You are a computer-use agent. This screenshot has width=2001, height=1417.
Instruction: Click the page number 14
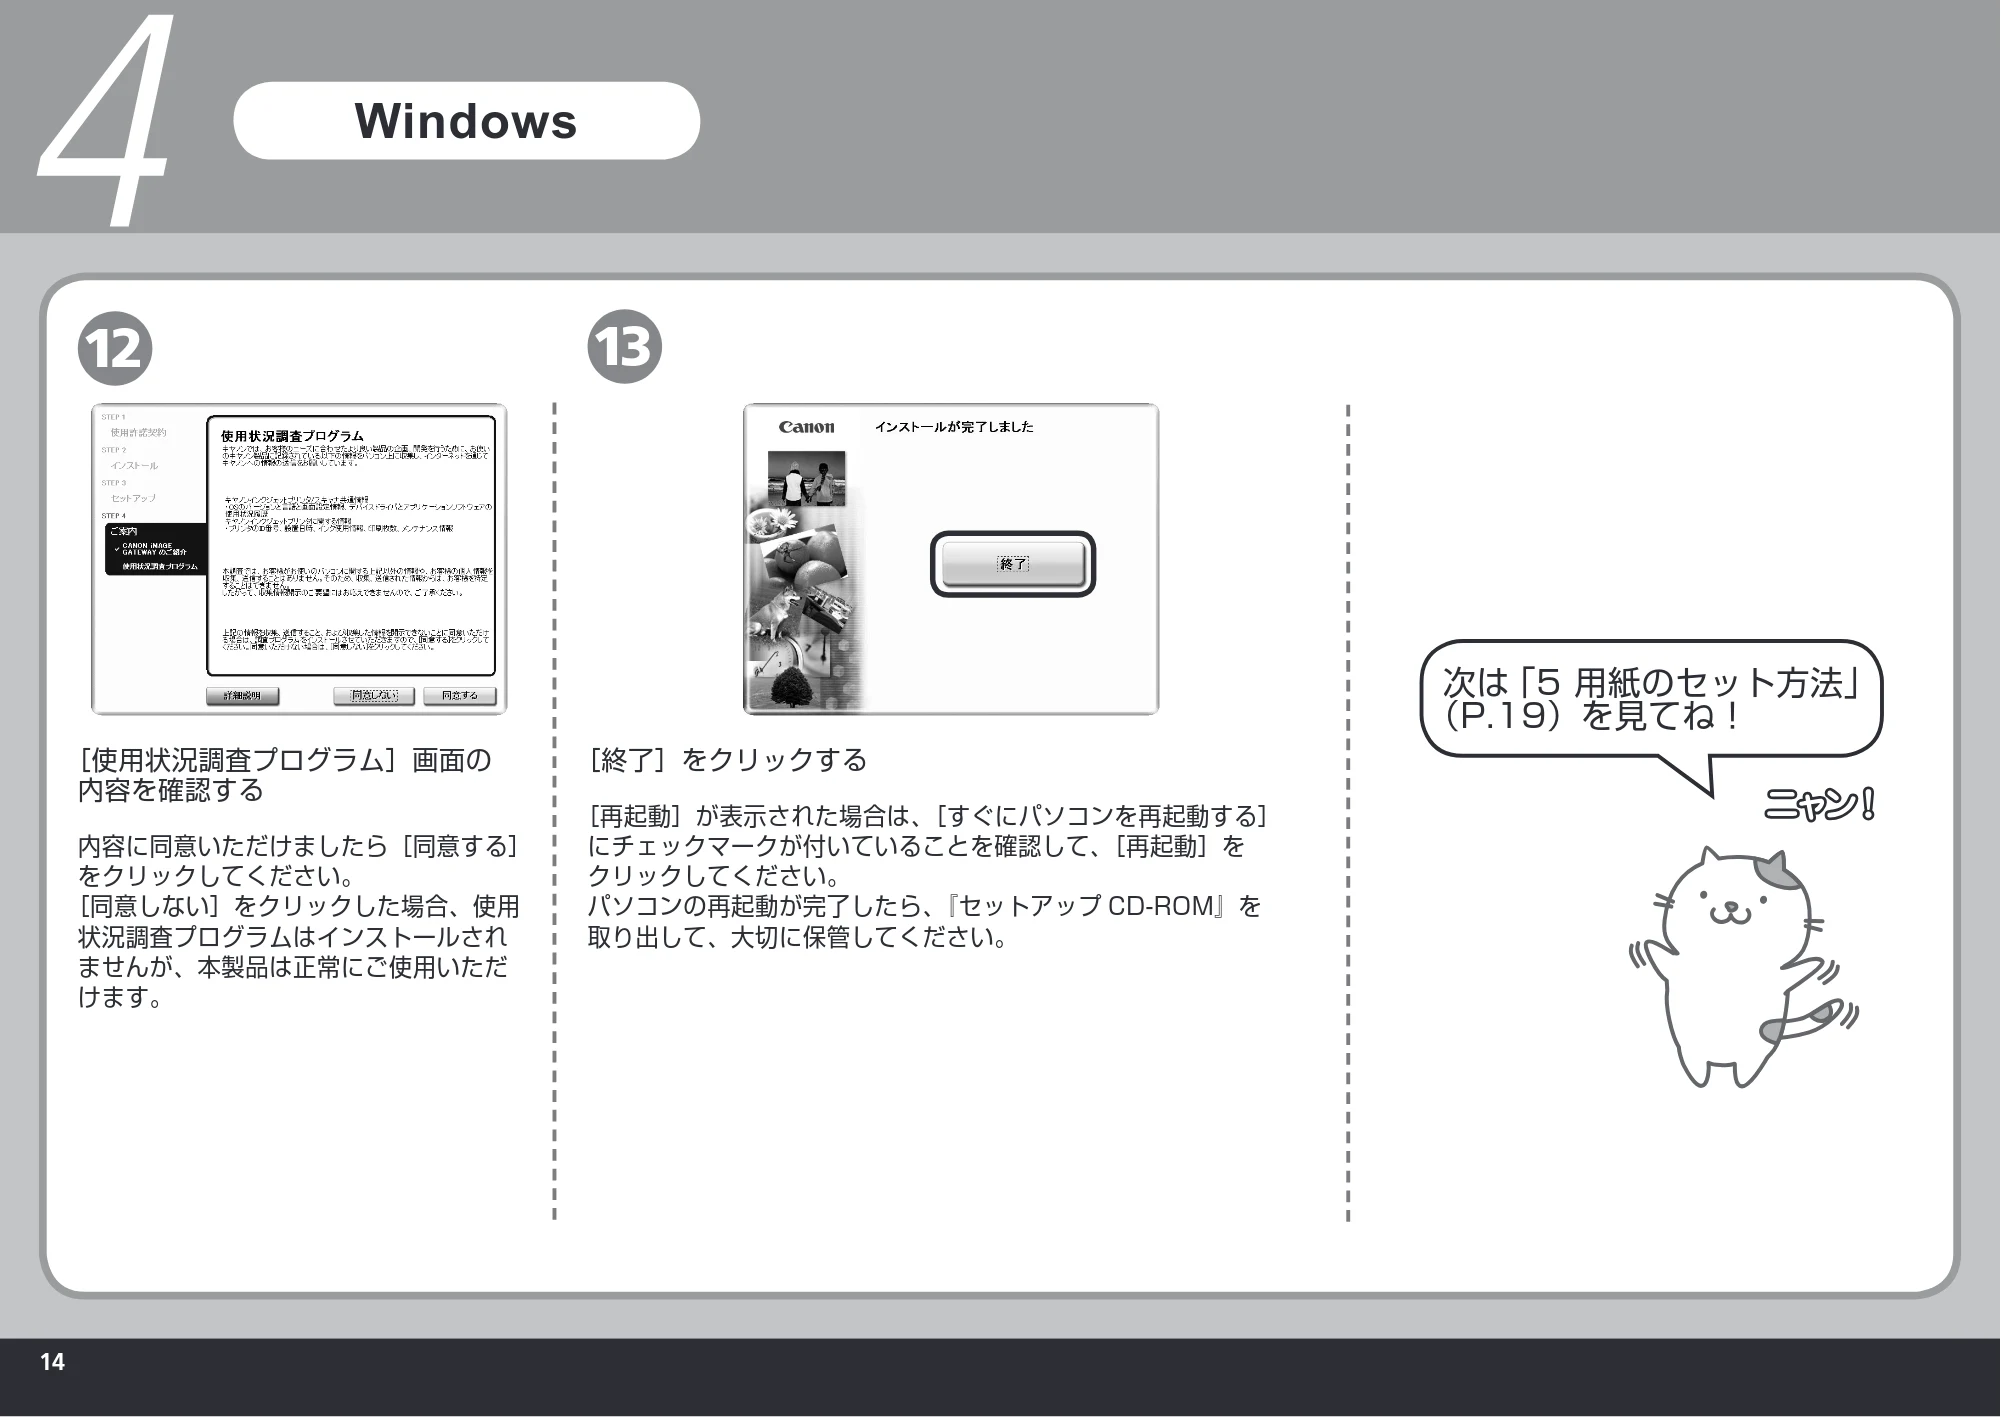coord(52,1361)
